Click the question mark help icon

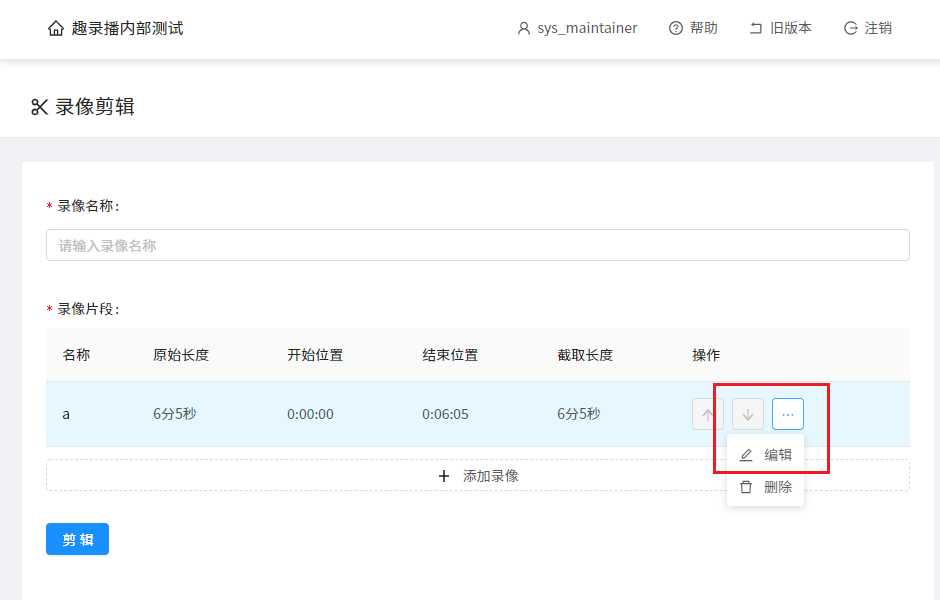pos(676,28)
